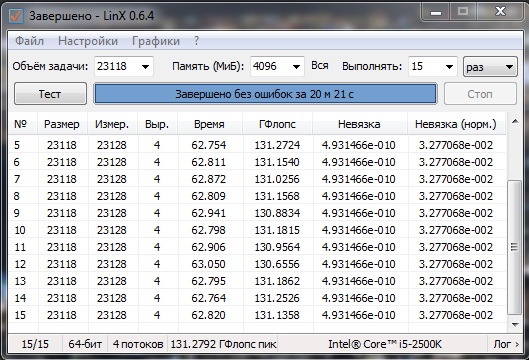Click row number 10 cell
The image size is (529, 360).
pos(20,230)
